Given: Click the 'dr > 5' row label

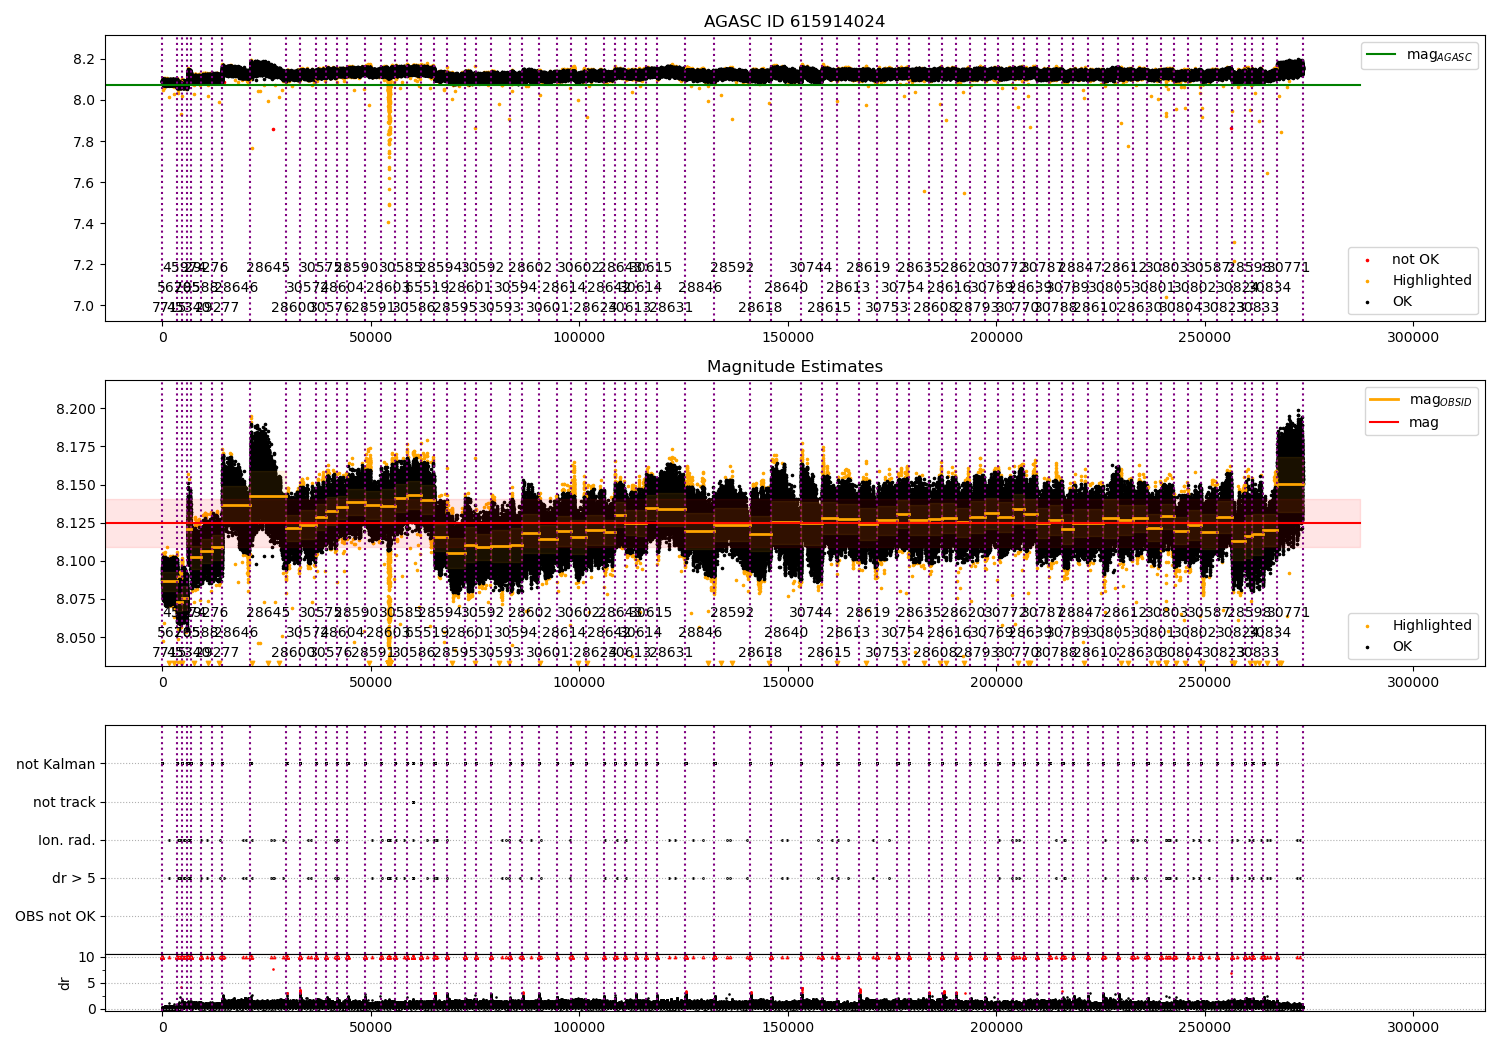Looking at the screenshot, I should pyautogui.click(x=74, y=879).
